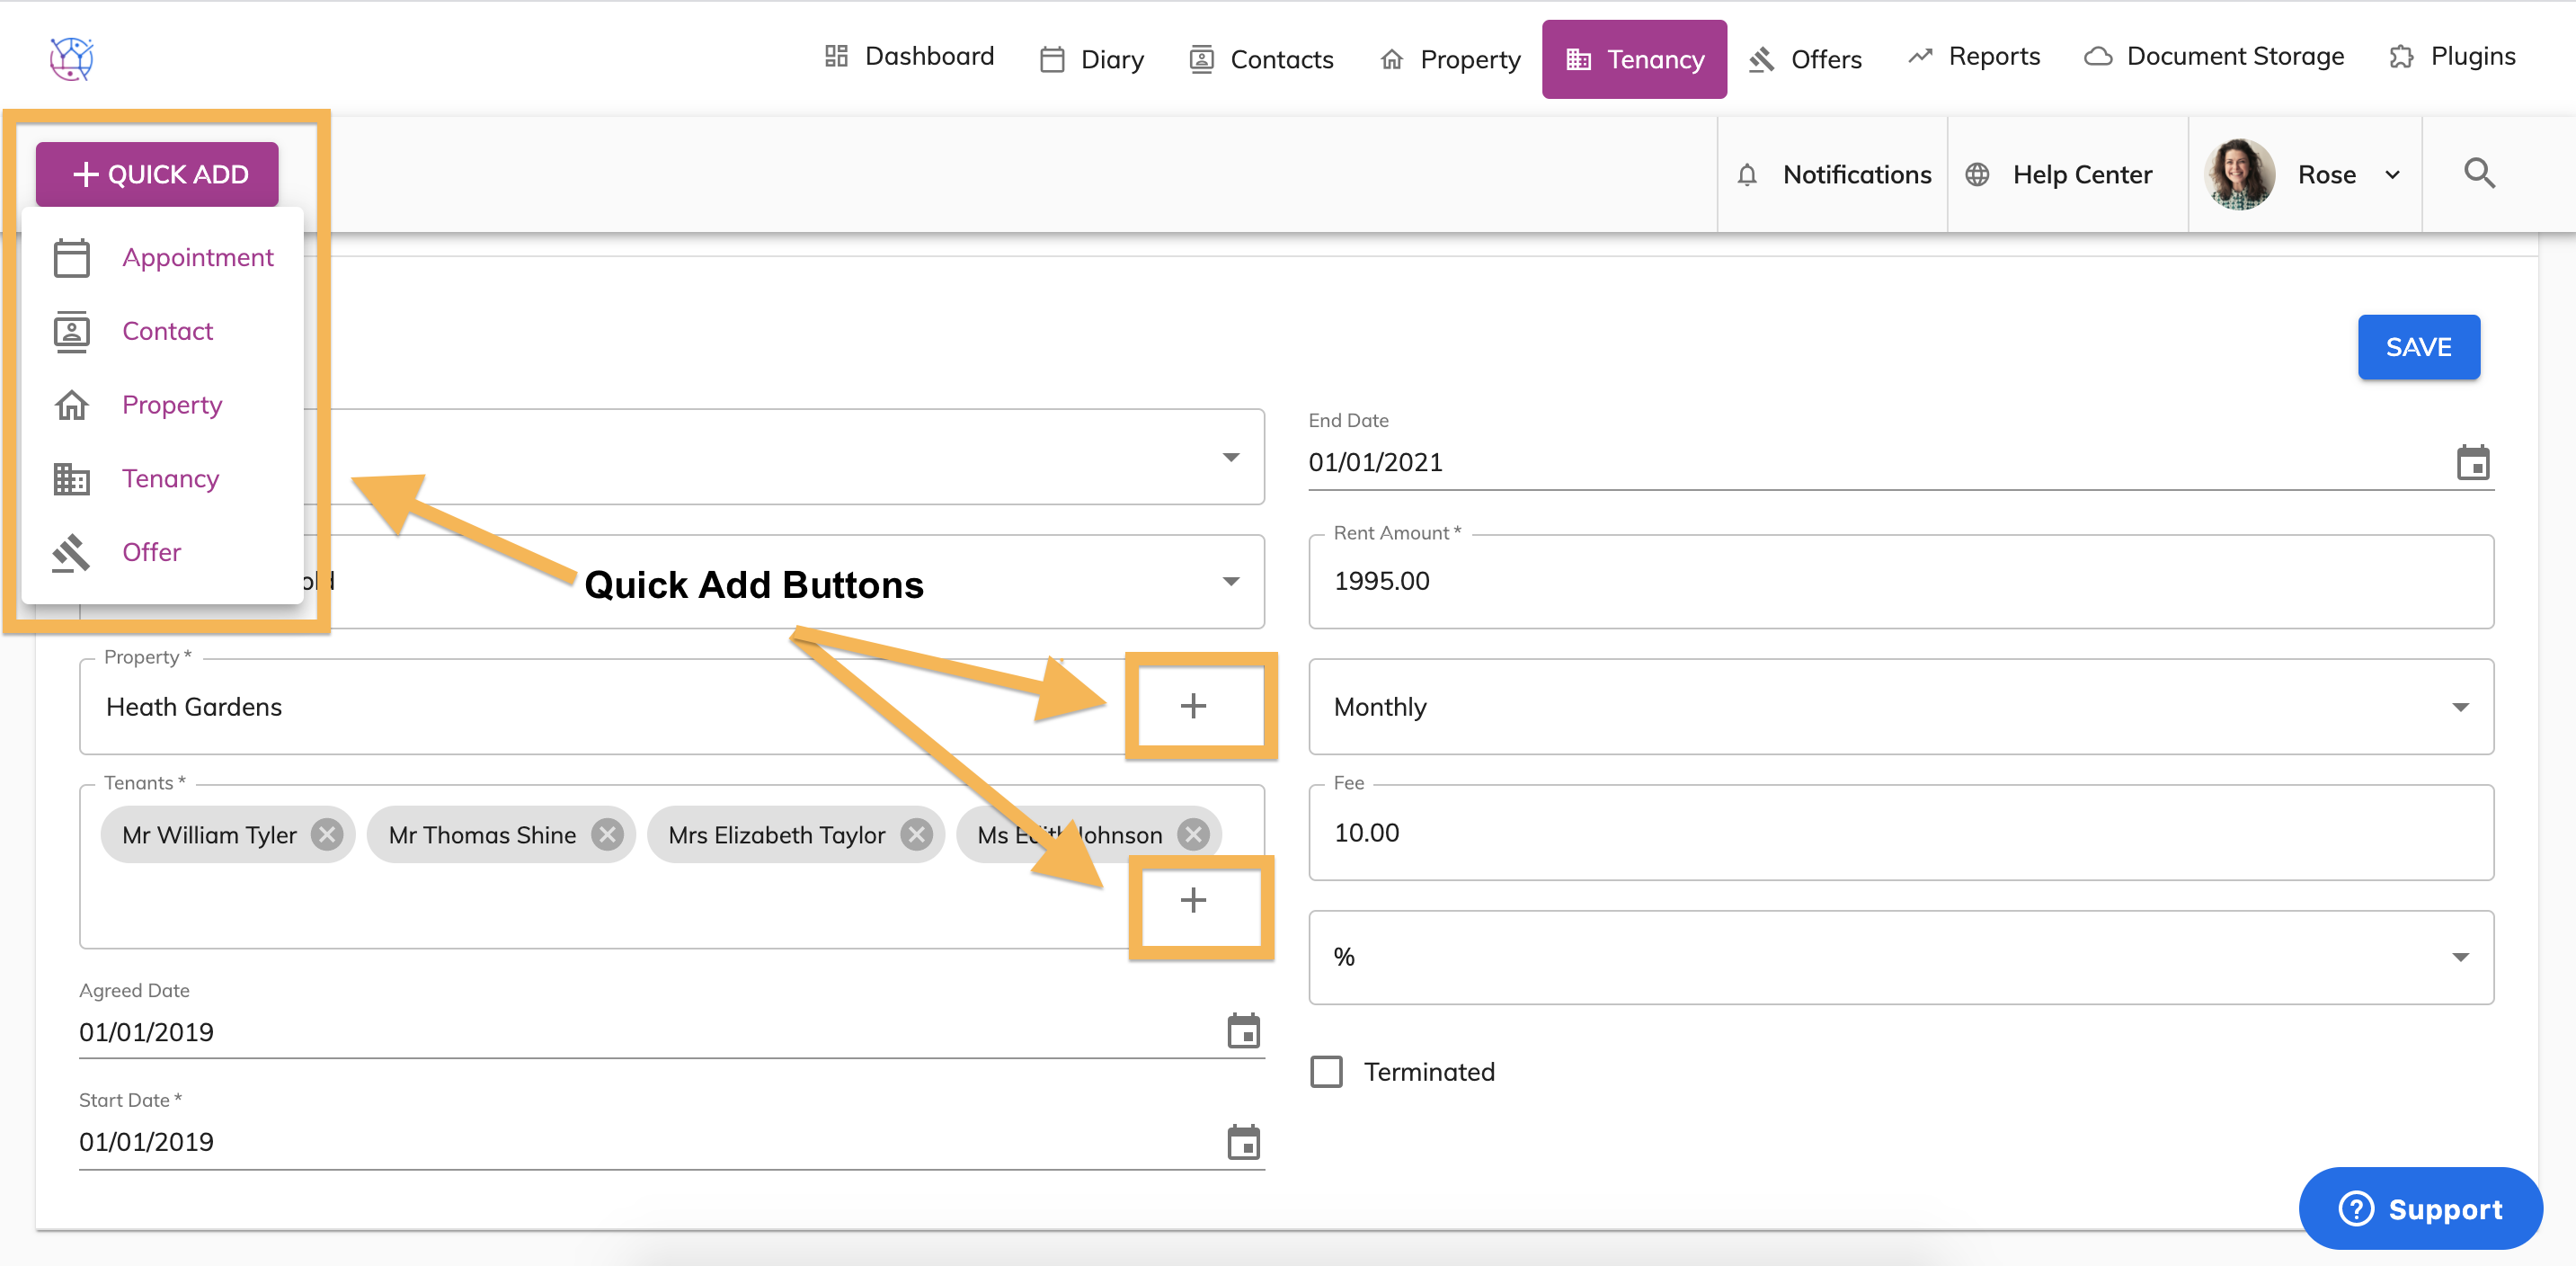Select the Offers gavel icon
The image size is (2576, 1266).
pyautogui.click(x=1762, y=58)
